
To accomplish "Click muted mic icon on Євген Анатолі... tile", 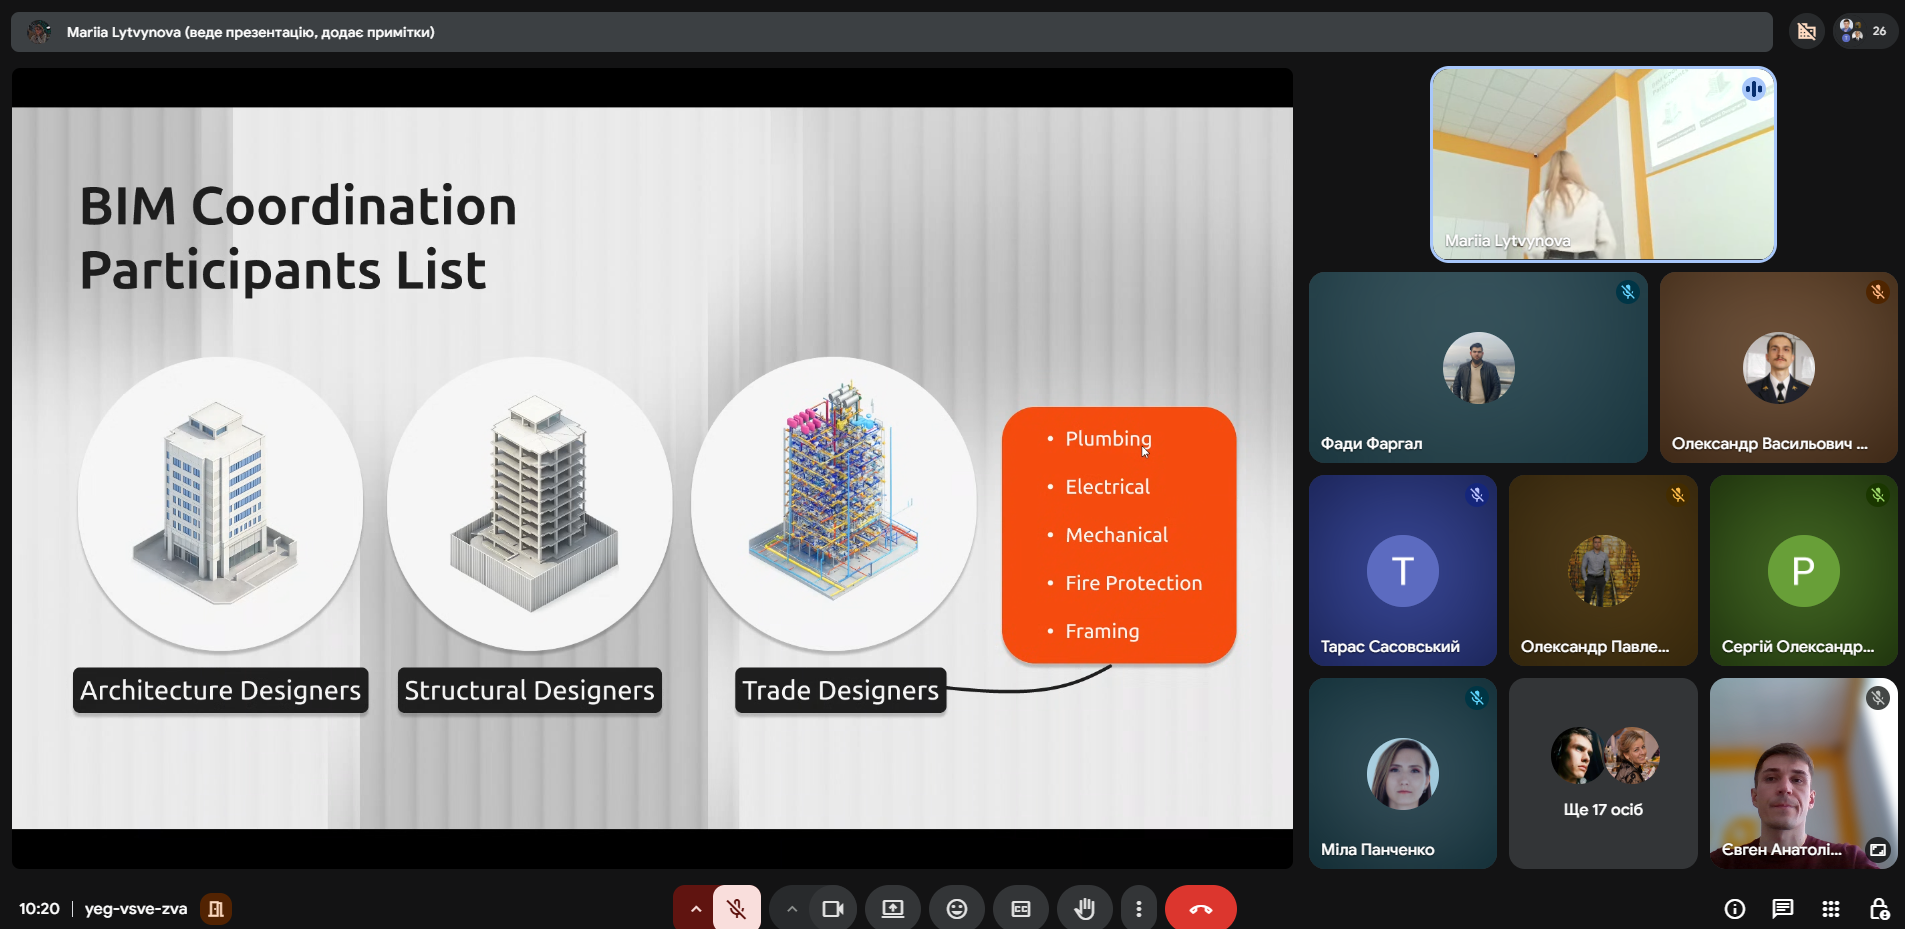I will [x=1878, y=698].
